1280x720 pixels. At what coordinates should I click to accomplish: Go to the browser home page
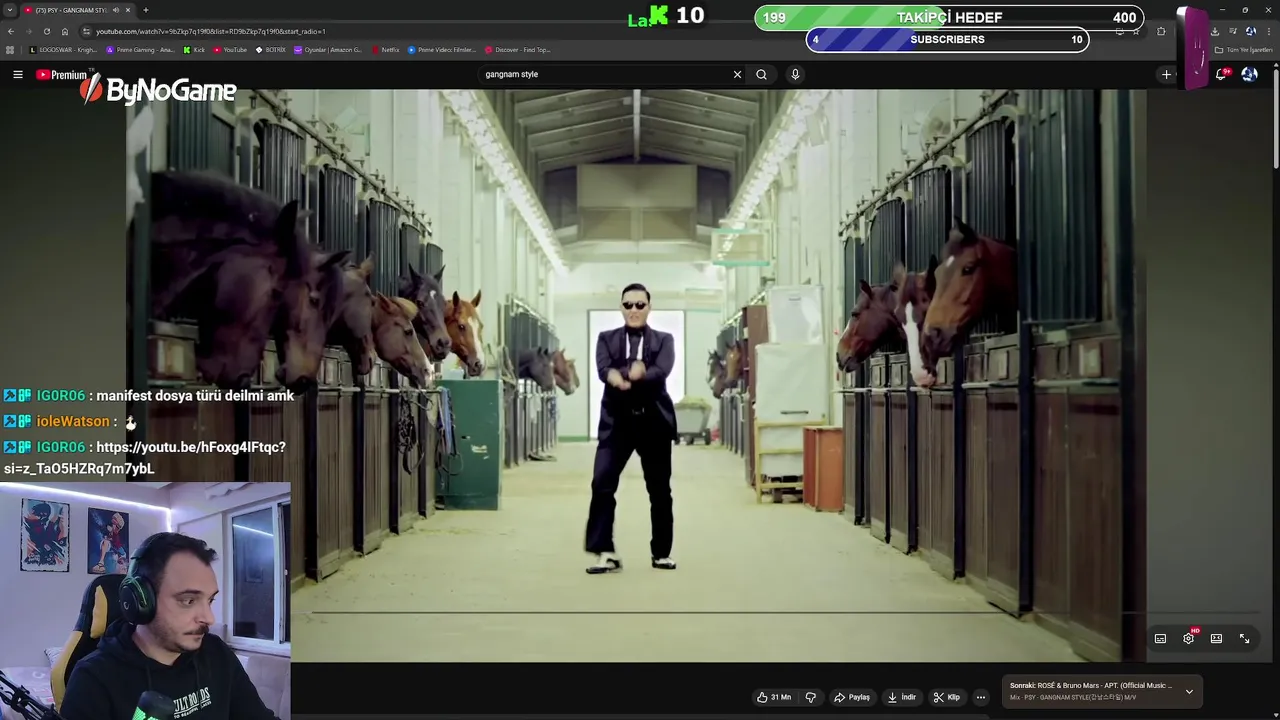tap(65, 31)
